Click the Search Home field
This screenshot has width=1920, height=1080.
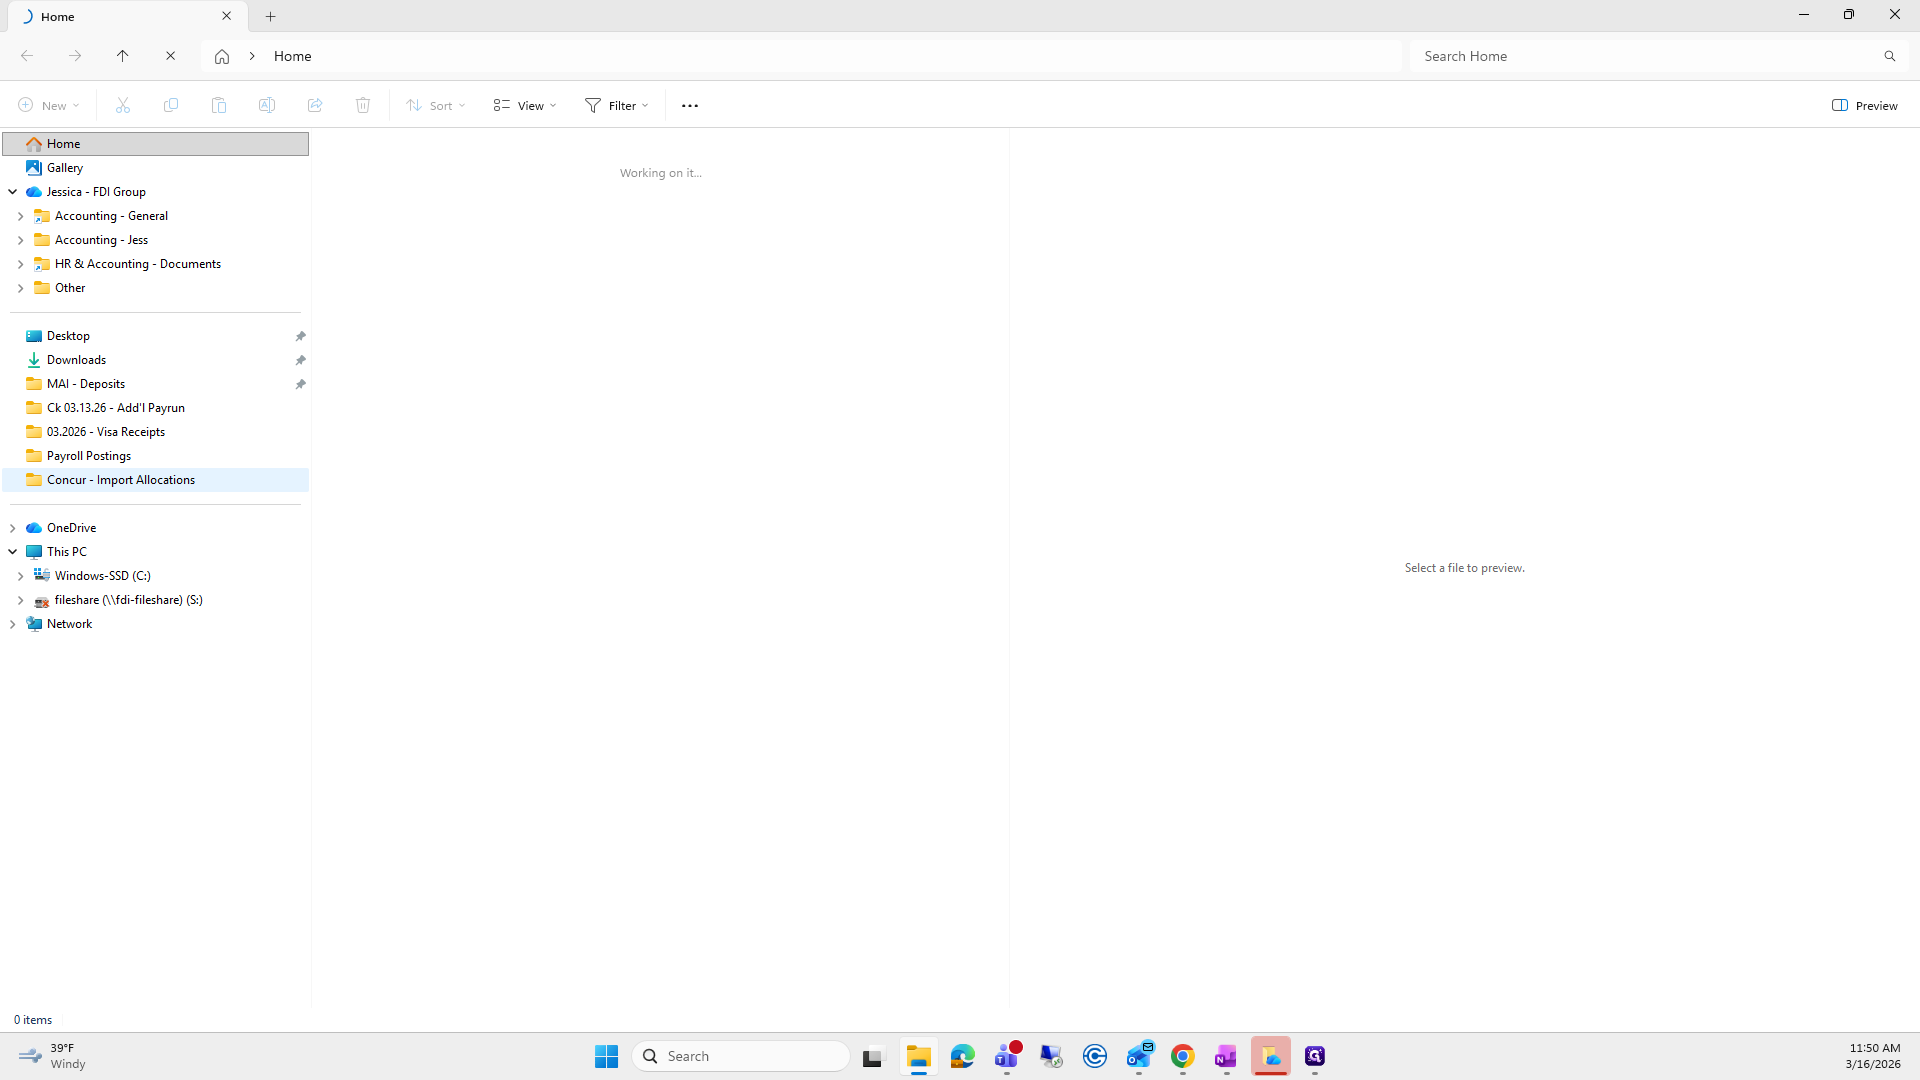(1640, 56)
